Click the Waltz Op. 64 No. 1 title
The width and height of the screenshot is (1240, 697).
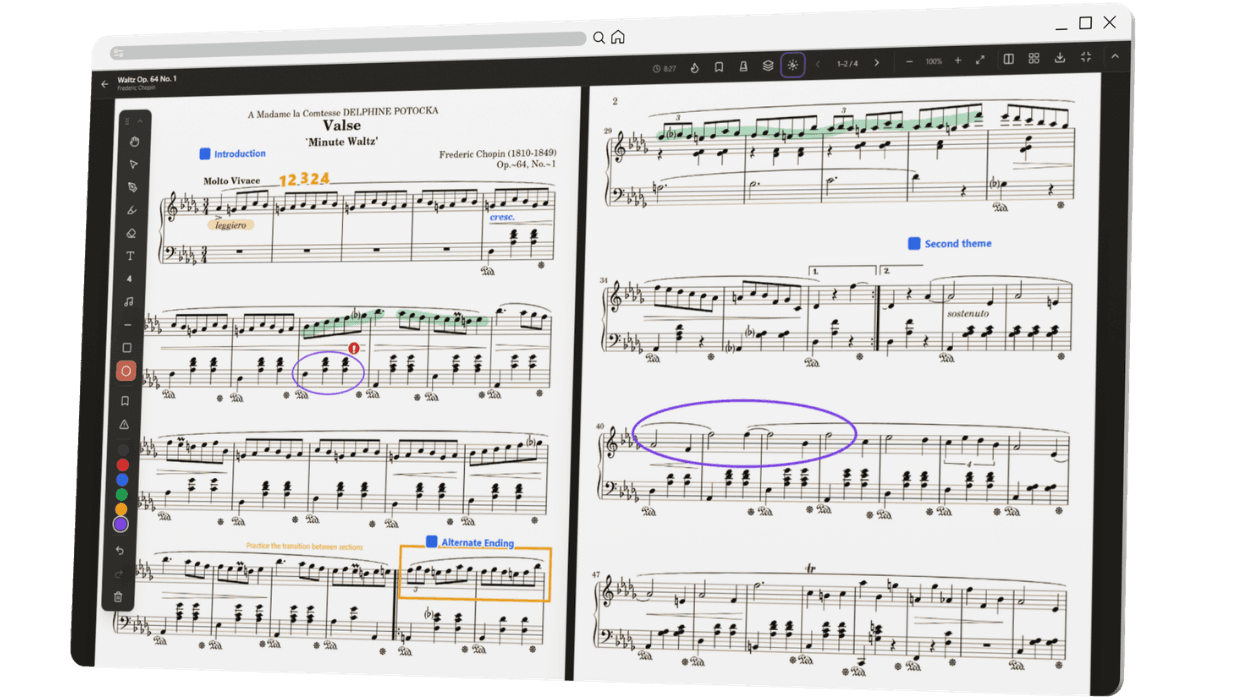tap(147, 79)
